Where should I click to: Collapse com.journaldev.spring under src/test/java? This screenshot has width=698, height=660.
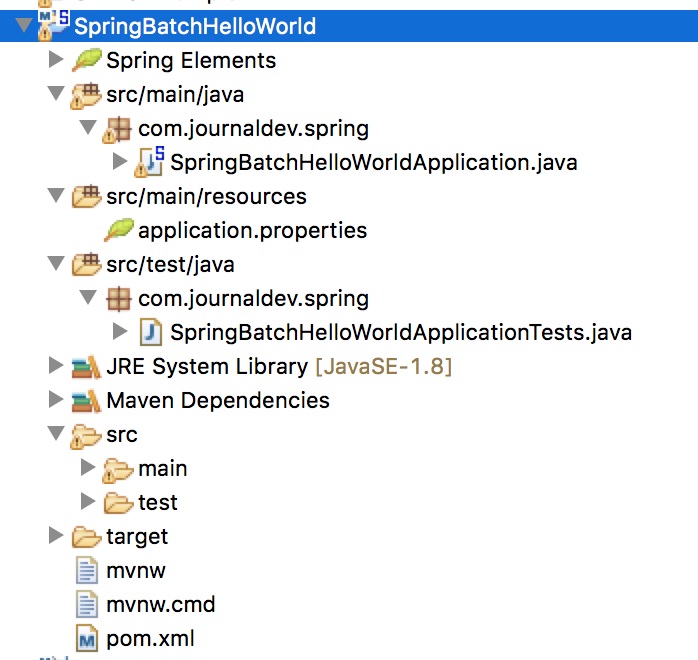click(88, 297)
